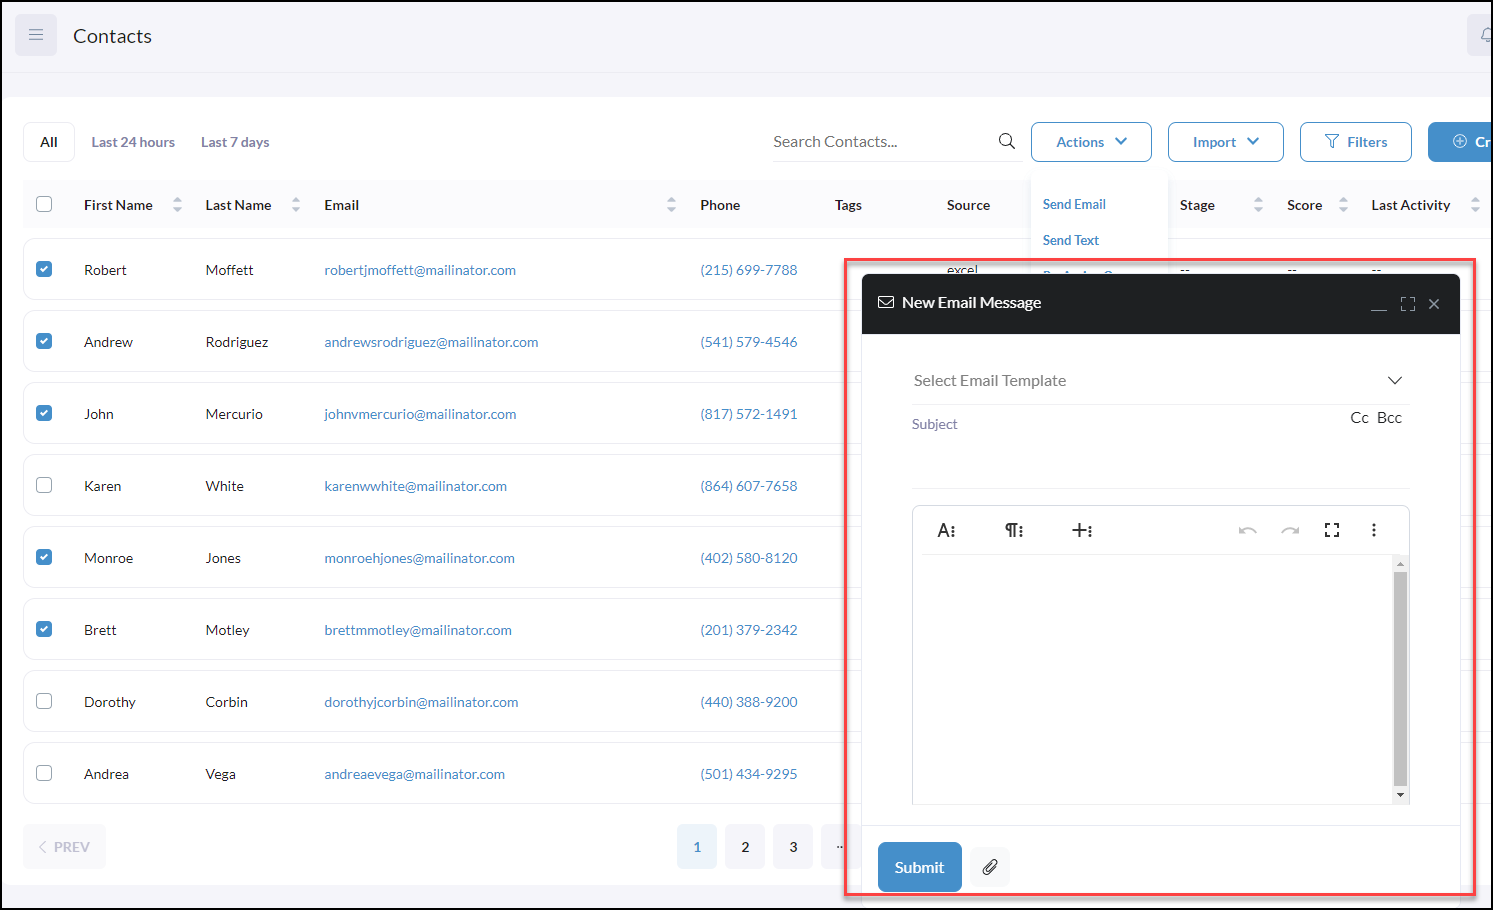
Task: Open andreaevega@mailinator.com email link
Action: [x=414, y=773]
